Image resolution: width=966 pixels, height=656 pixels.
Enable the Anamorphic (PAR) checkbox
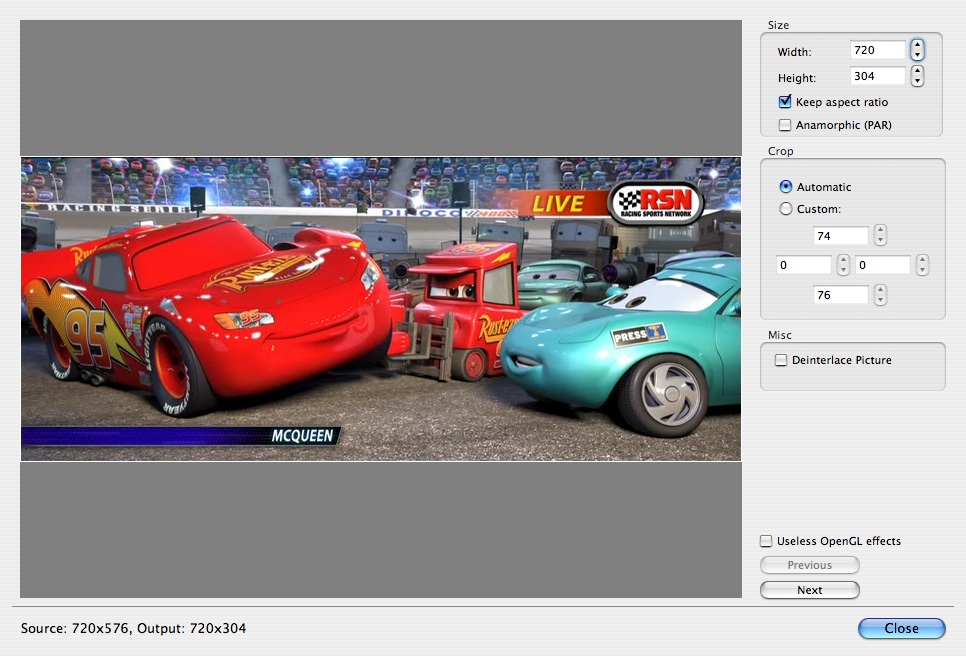tap(785, 125)
